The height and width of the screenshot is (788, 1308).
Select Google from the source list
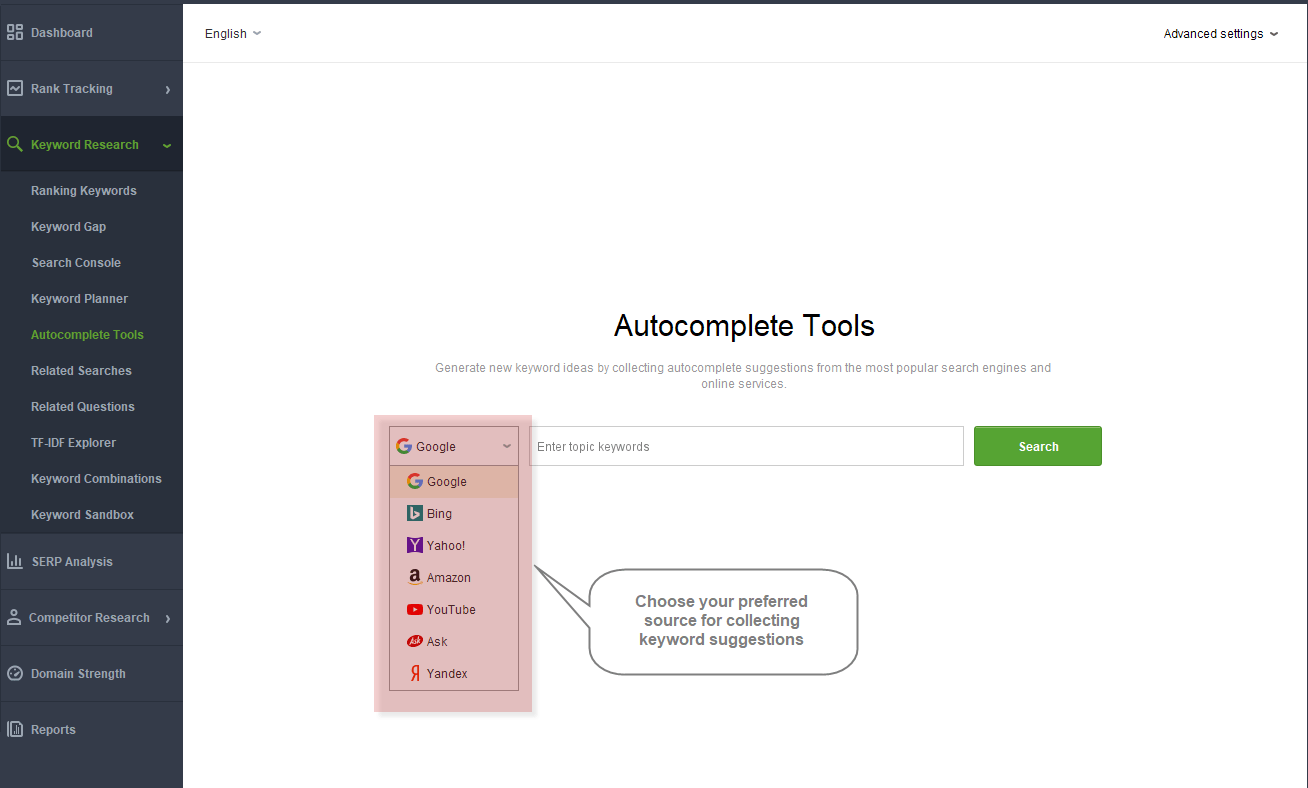[x=454, y=481]
